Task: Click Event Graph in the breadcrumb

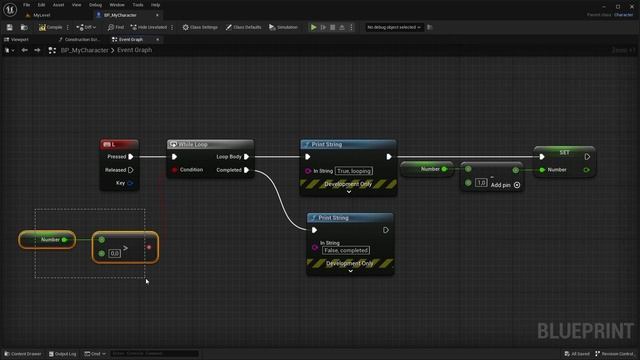Action: point(134,50)
